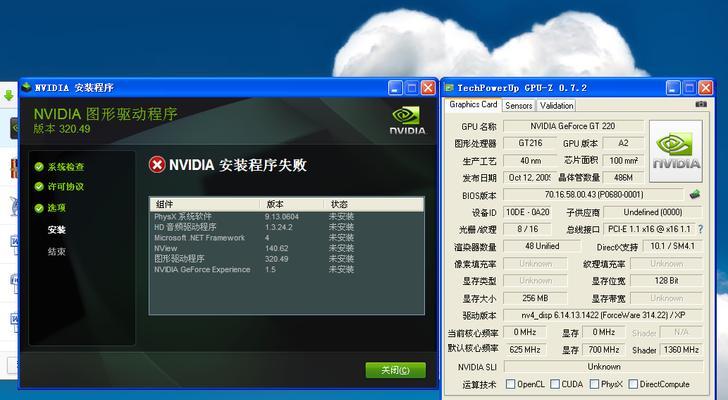Select the HD 音频驱动程序 row

click(286, 227)
